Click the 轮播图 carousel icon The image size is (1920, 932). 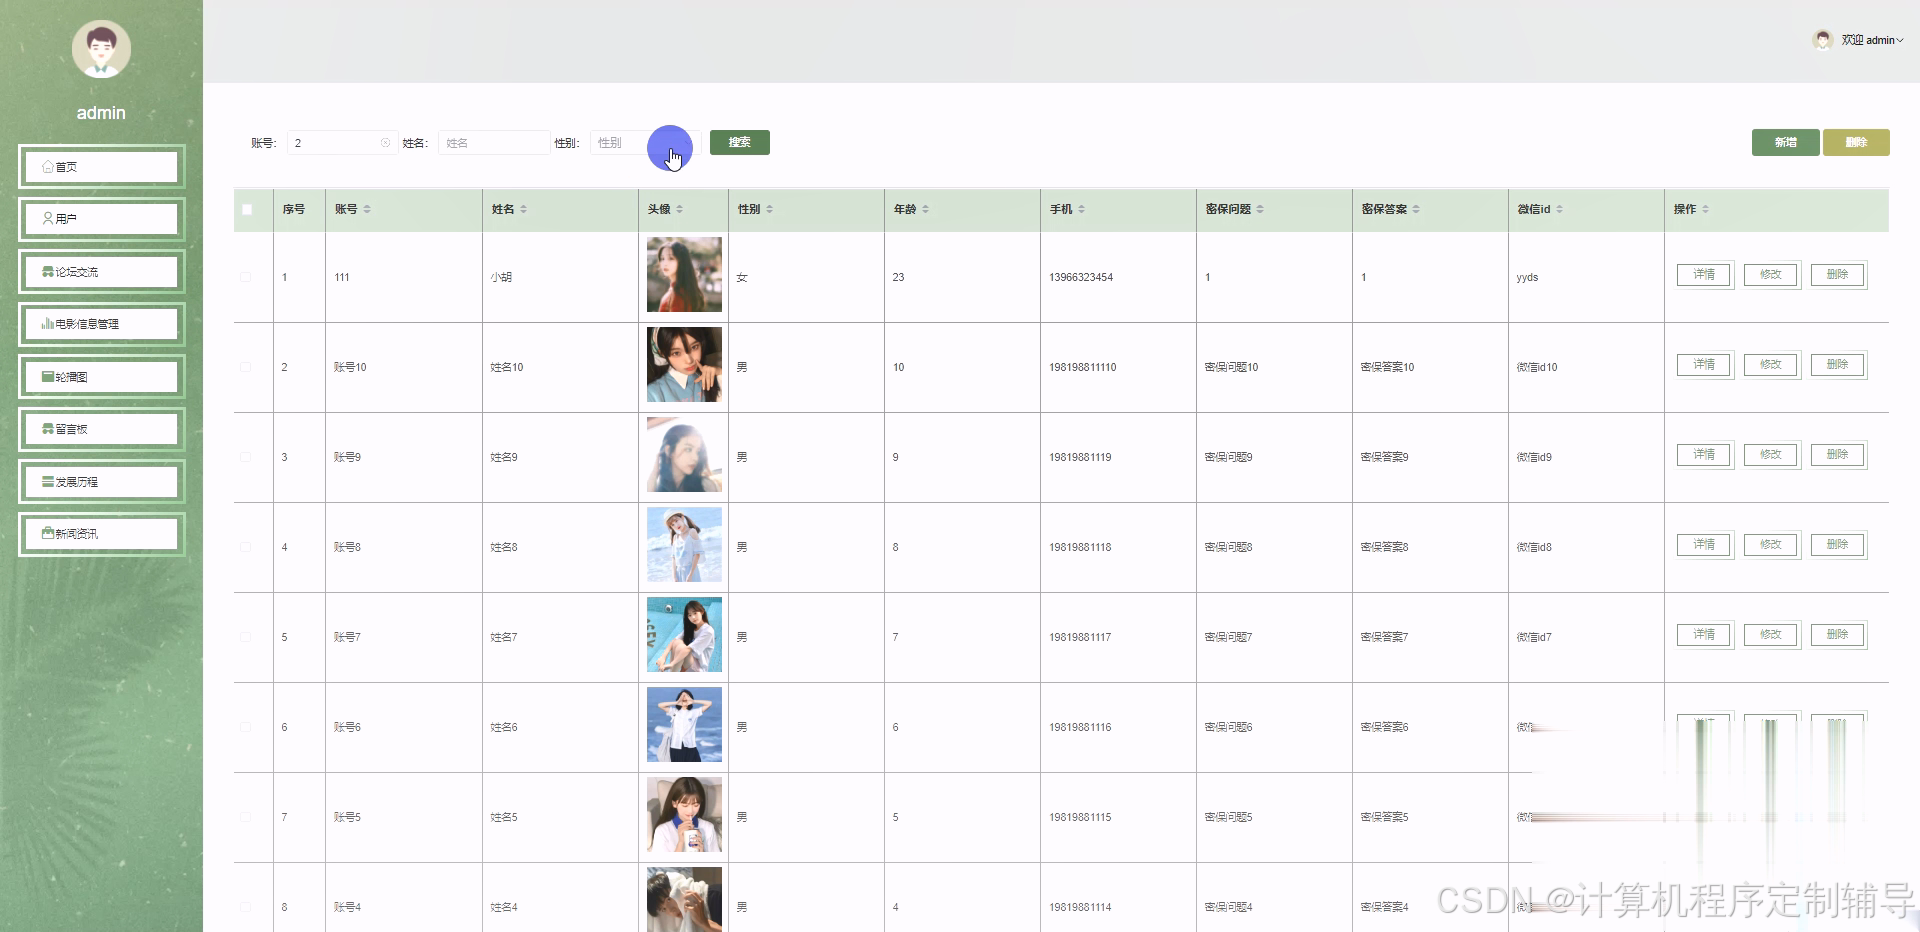pos(47,376)
